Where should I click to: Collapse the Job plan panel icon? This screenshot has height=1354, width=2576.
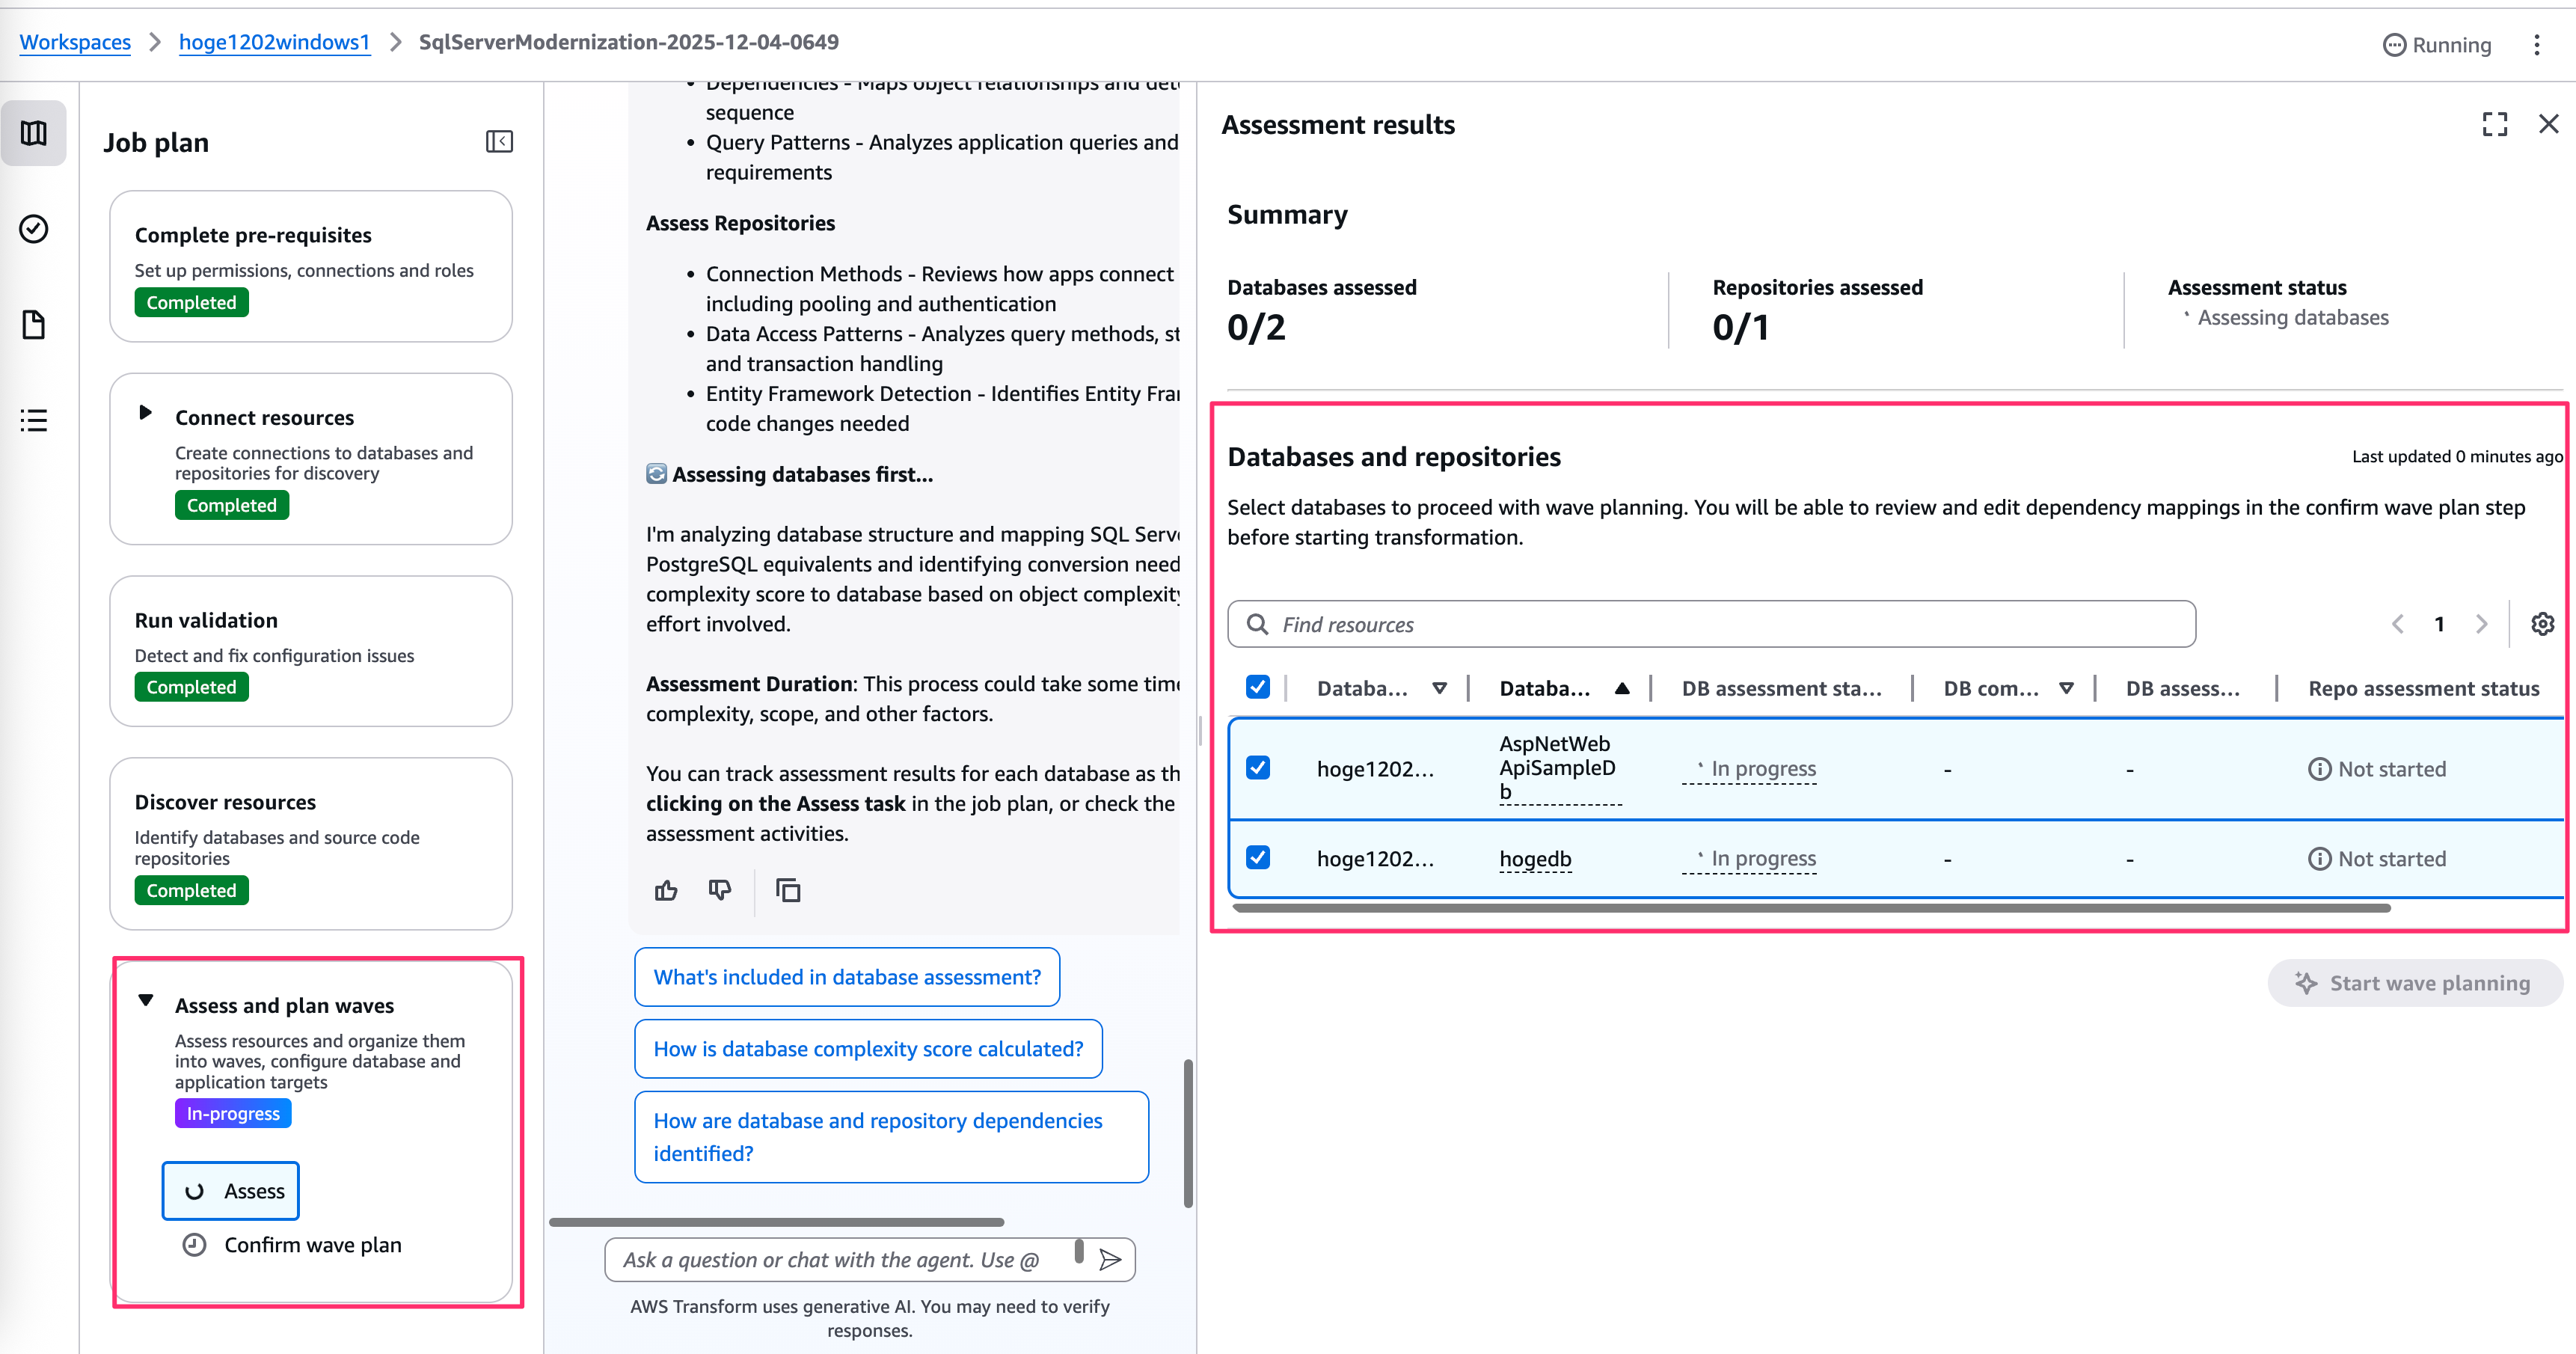click(x=499, y=142)
